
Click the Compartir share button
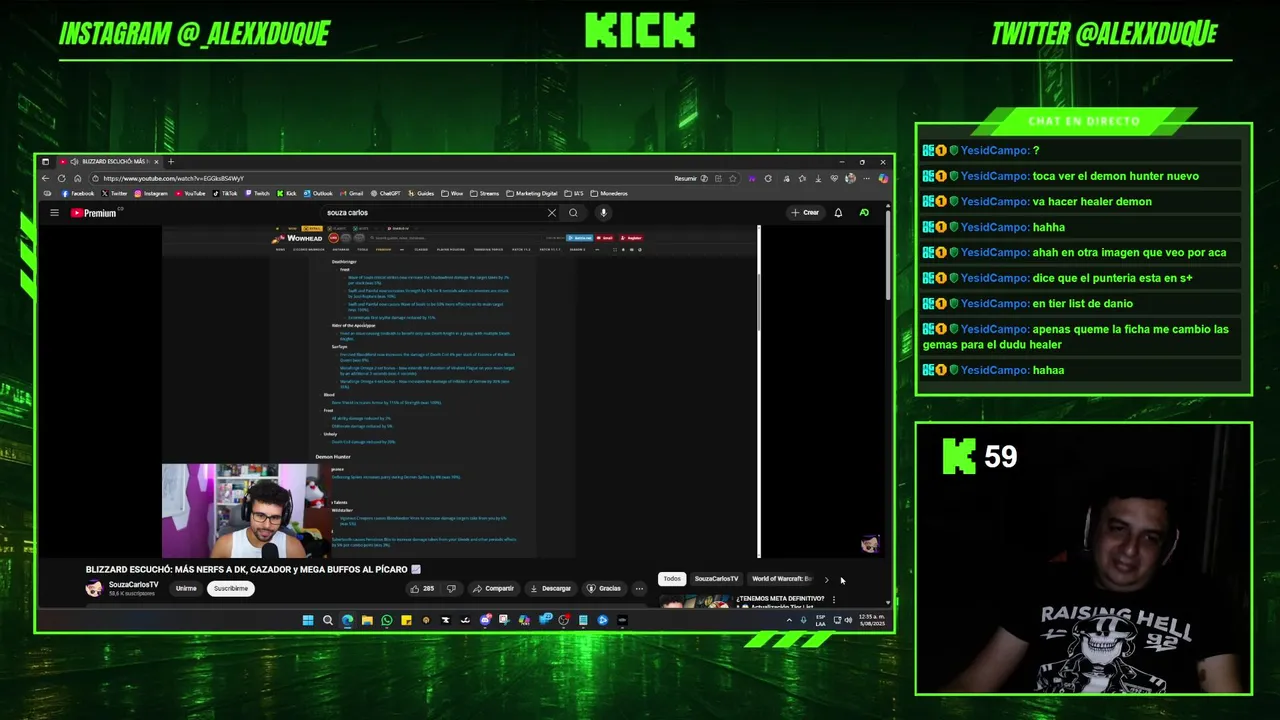pyautogui.click(x=493, y=588)
